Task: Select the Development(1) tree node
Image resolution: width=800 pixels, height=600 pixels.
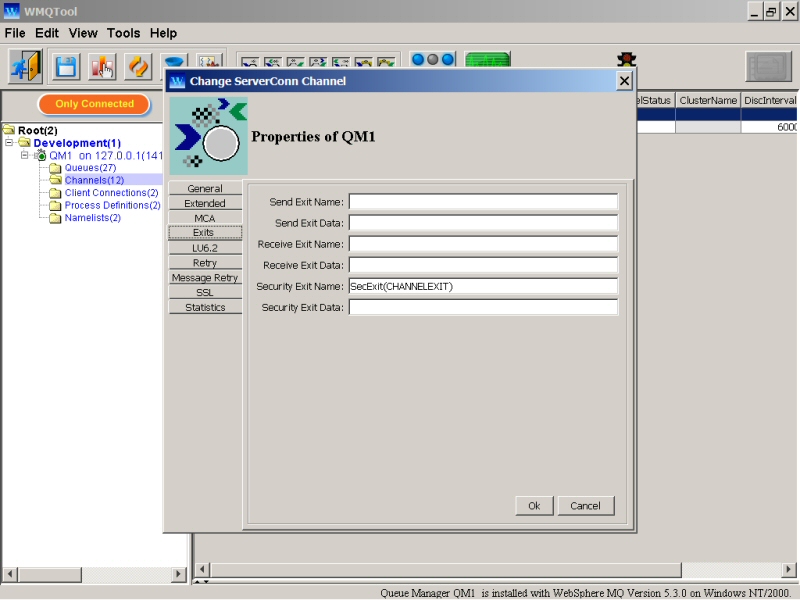Action: pyautogui.click(x=77, y=143)
